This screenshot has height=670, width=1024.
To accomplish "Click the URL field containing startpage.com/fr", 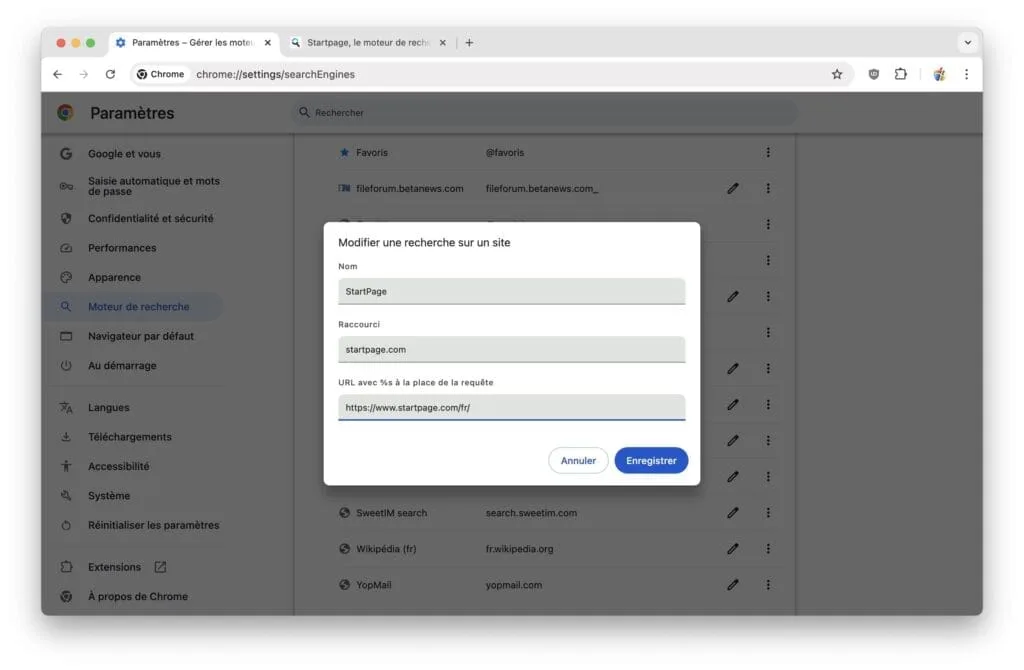I will click(511, 406).
